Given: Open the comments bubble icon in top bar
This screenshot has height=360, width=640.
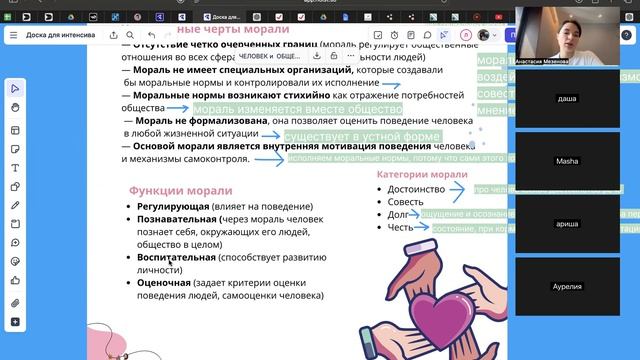Looking at the screenshot, I should pos(427,35).
